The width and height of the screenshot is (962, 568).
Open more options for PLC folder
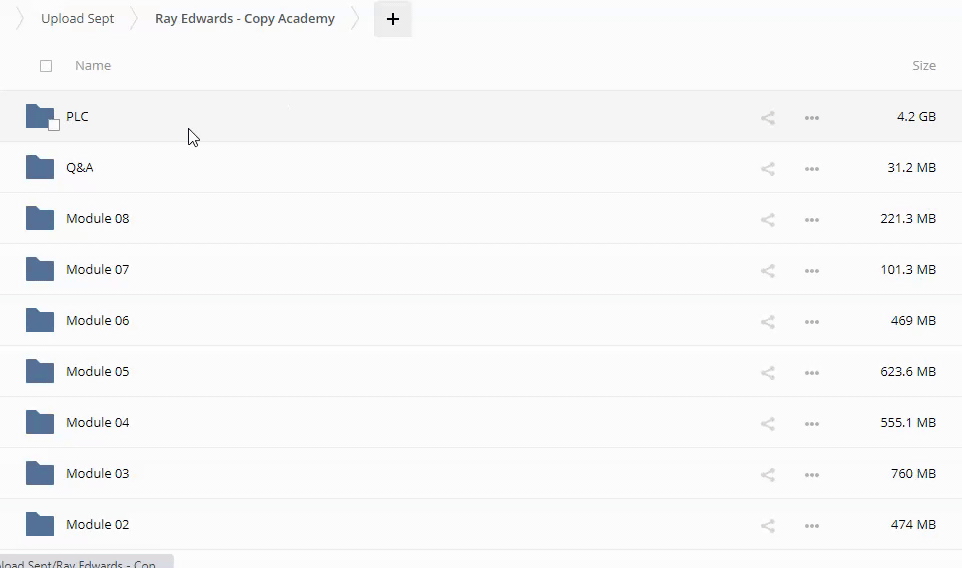[x=812, y=117]
